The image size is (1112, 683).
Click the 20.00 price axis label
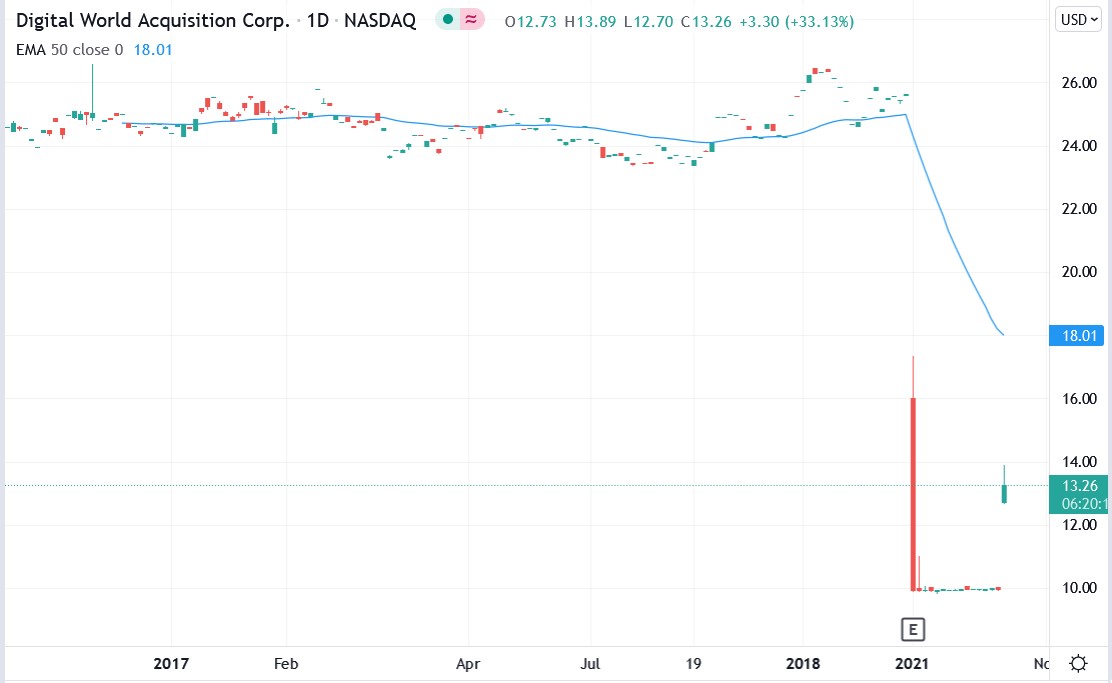tap(1079, 272)
